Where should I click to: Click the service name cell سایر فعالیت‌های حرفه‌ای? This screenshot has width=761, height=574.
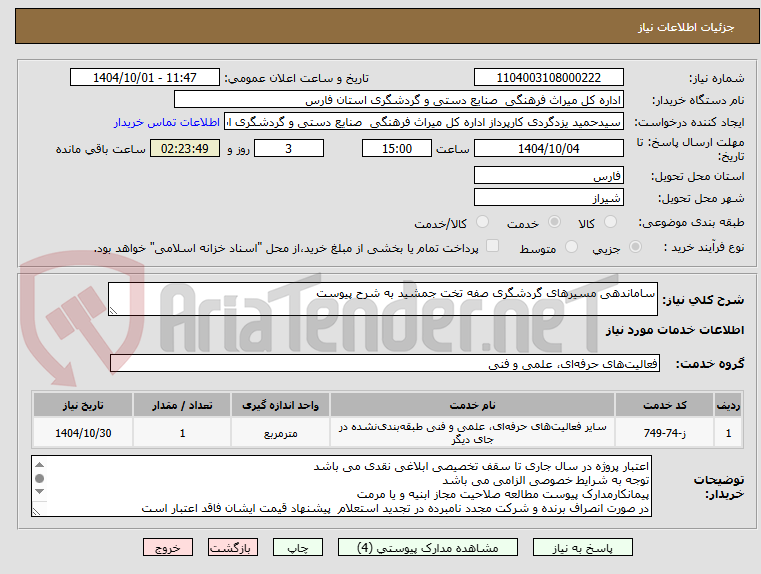point(472,433)
